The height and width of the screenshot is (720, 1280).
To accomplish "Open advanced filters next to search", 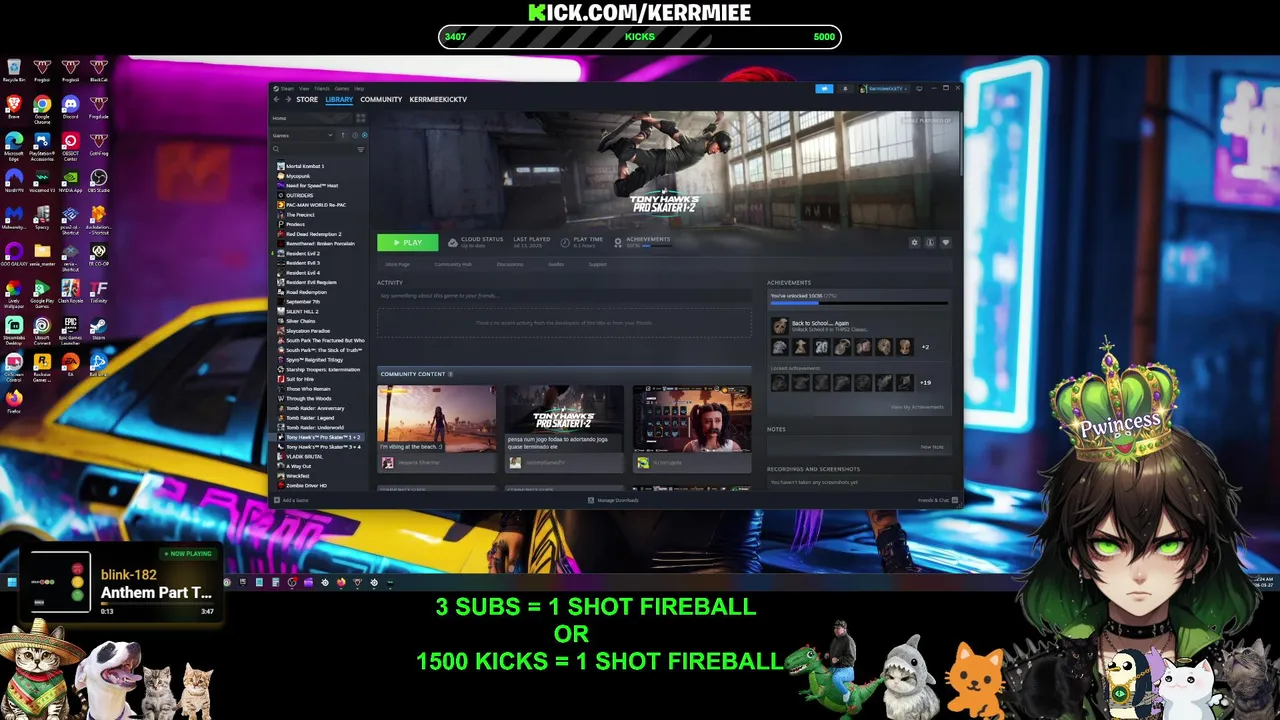I will 361,149.
